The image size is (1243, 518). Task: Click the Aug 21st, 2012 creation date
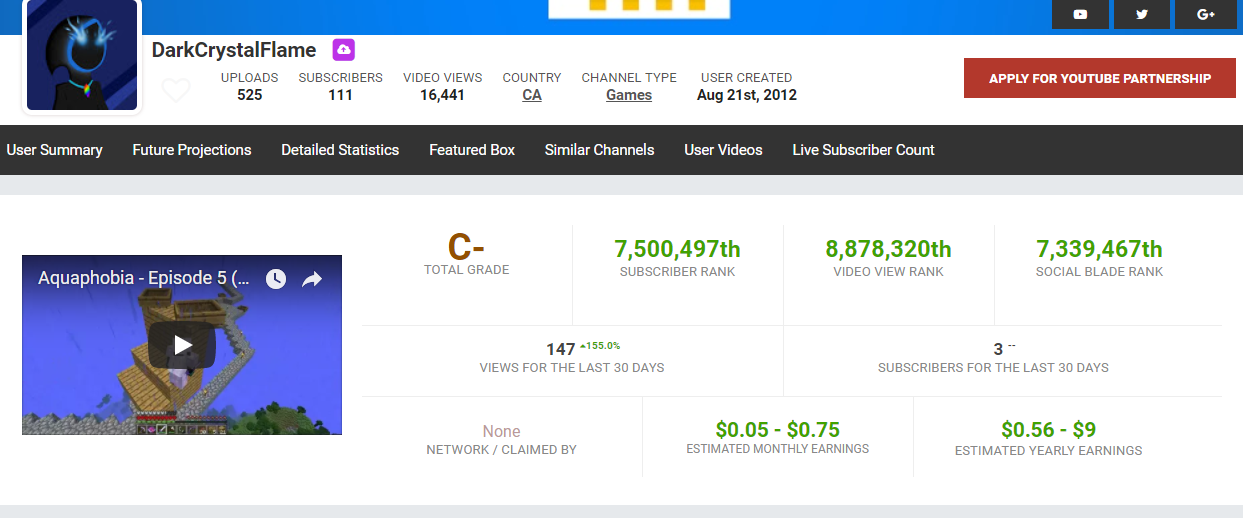click(747, 95)
